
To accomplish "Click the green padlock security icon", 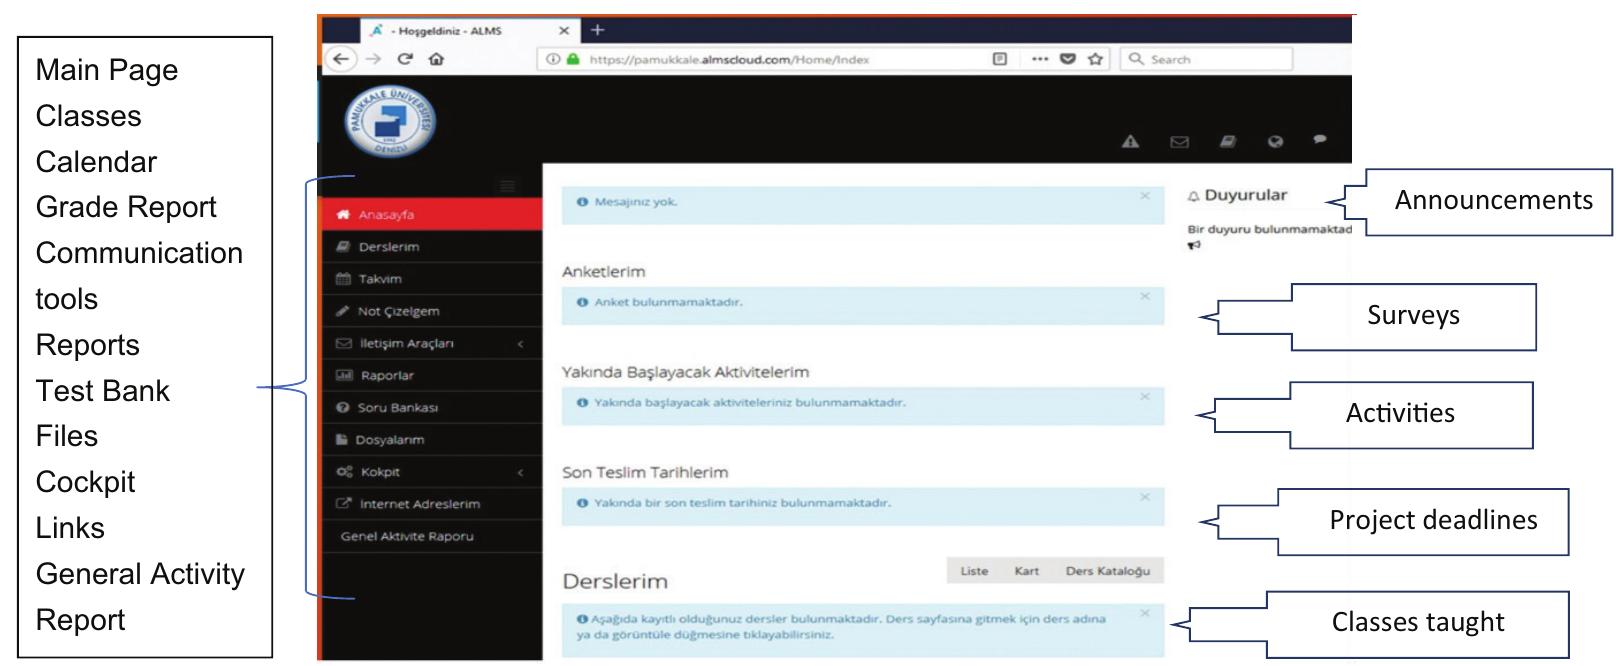I will tap(573, 59).
